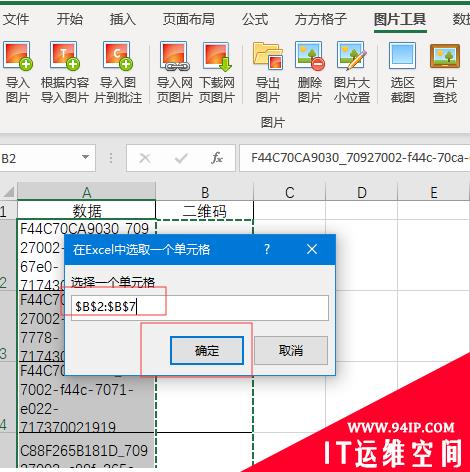Screen dimensions: 470x472
Task: Click the formula bar cancel X icon
Action: click(145, 158)
